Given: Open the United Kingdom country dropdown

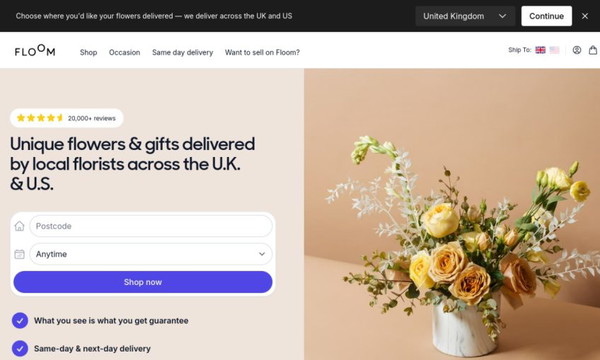Looking at the screenshot, I should (x=465, y=16).
